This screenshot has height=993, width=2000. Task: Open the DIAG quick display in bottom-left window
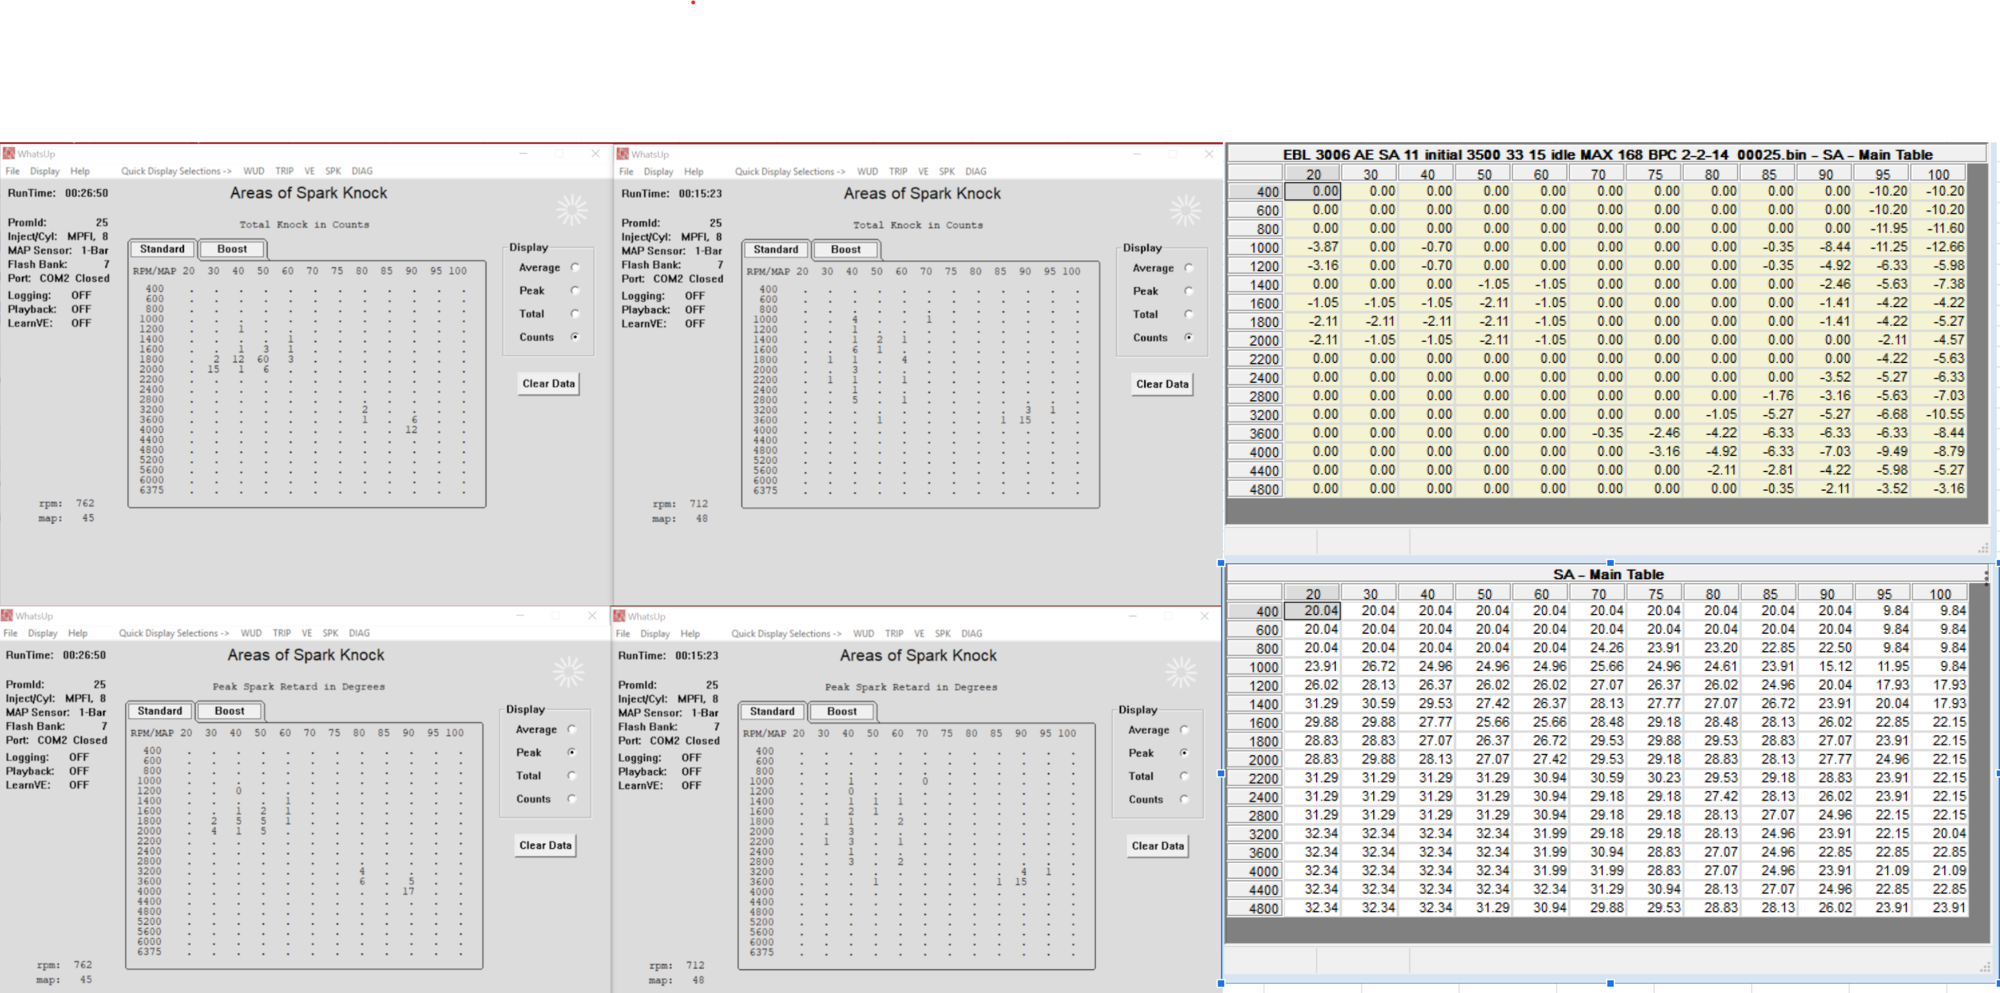[x=359, y=633]
